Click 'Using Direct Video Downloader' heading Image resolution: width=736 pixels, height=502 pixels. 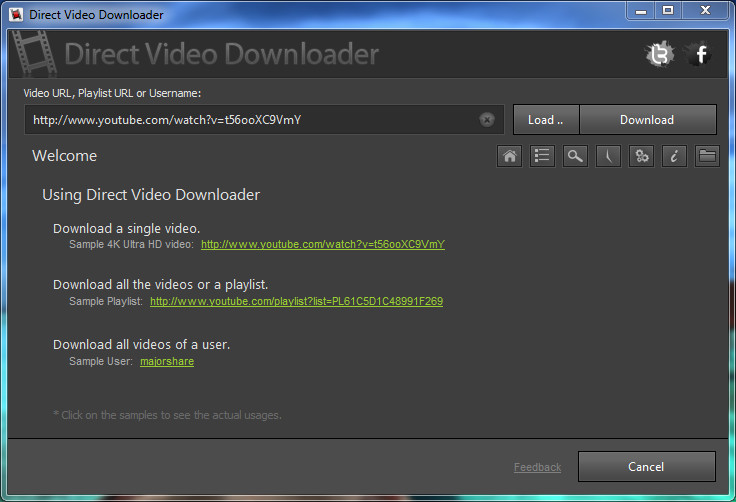(x=151, y=195)
